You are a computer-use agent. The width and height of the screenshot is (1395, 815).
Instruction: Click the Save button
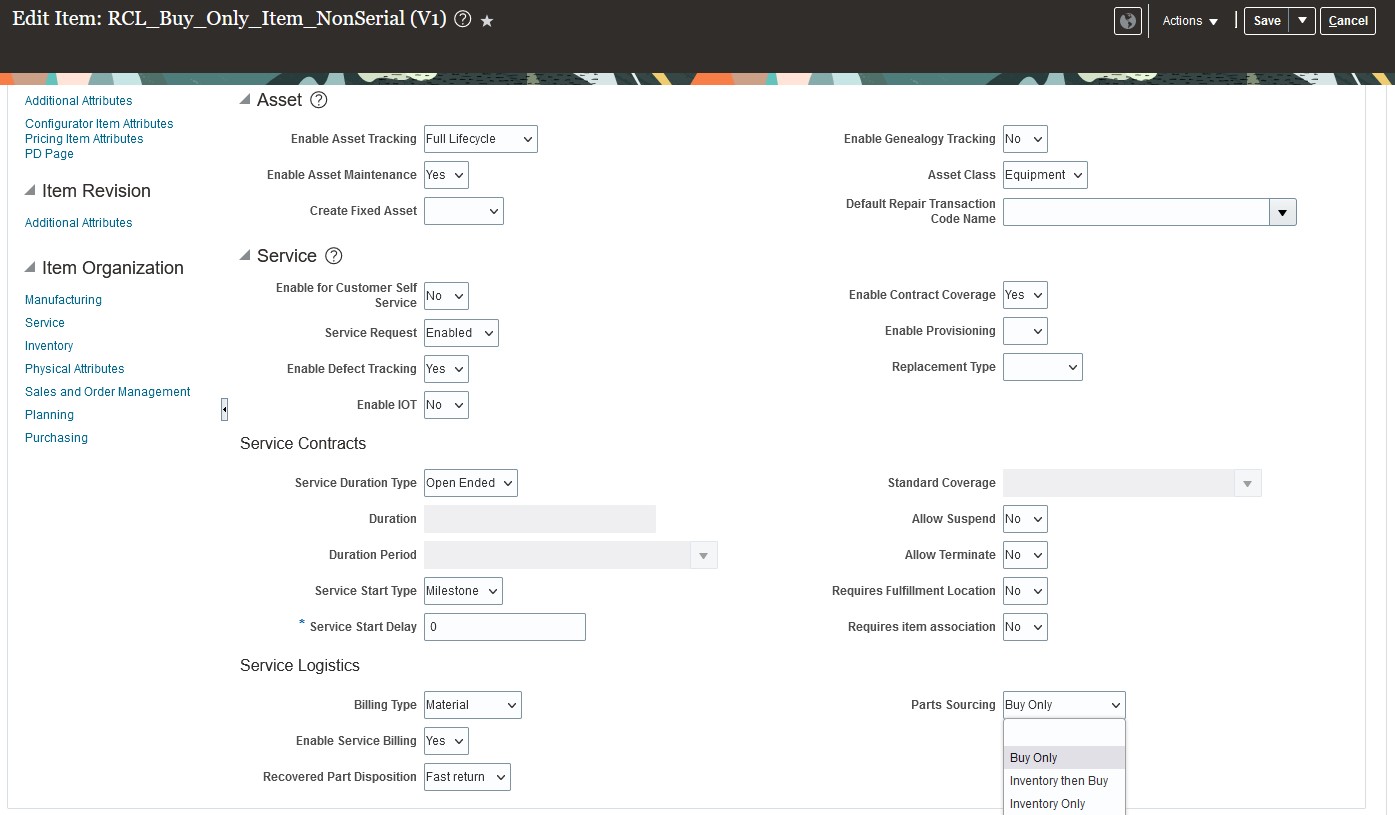click(1267, 21)
